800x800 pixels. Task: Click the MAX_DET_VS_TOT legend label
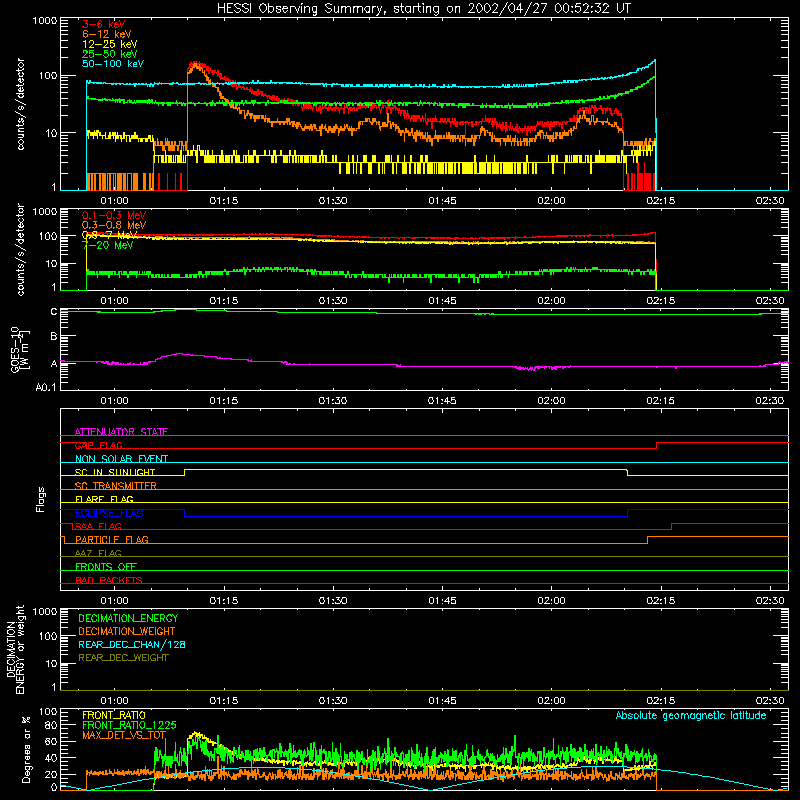pyautogui.click(x=123, y=735)
